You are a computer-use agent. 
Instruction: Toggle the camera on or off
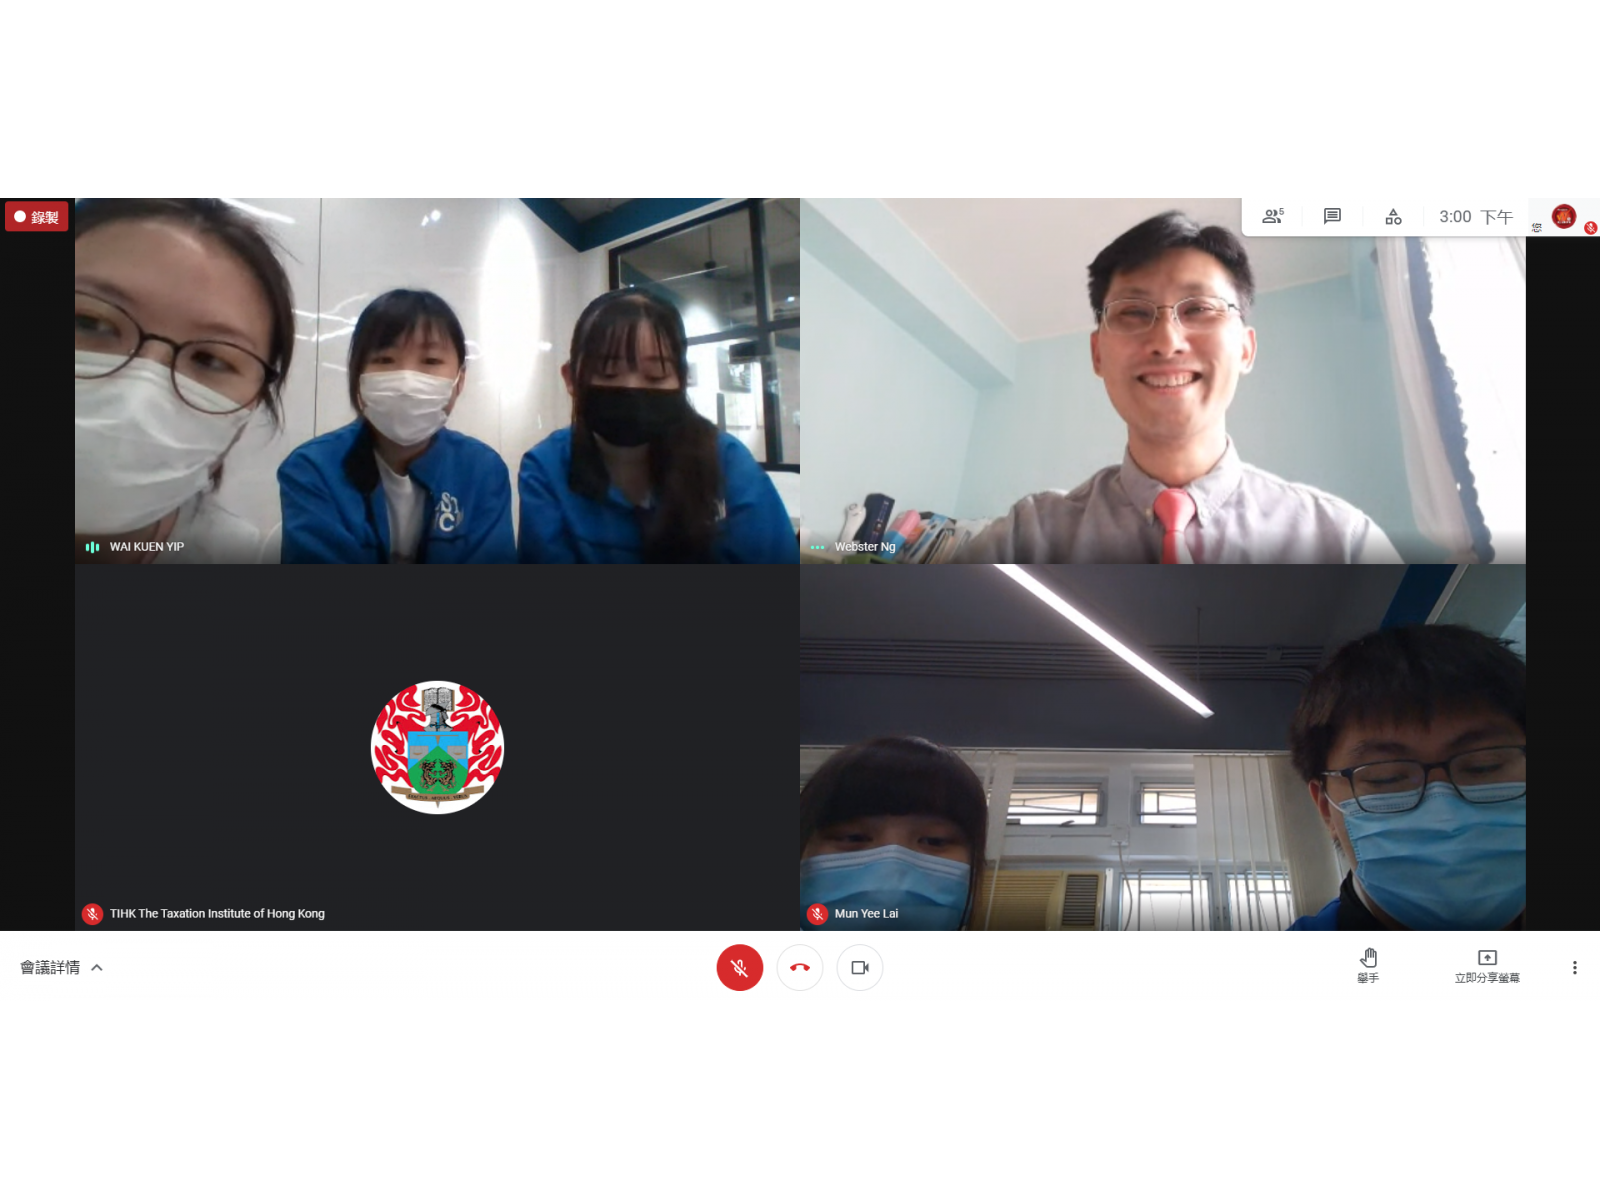pyautogui.click(x=860, y=968)
